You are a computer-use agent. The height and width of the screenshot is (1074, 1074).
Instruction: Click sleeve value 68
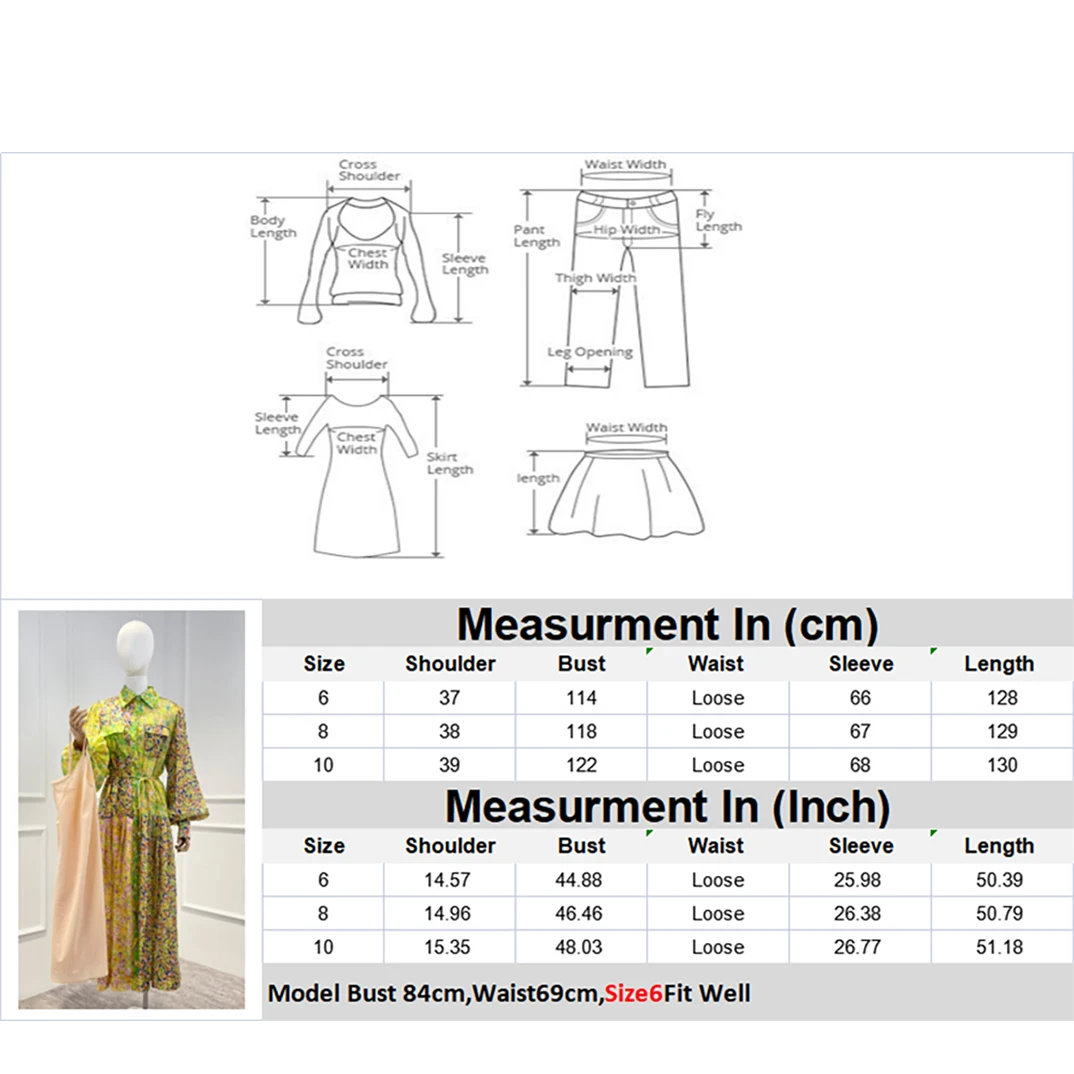tap(860, 765)
